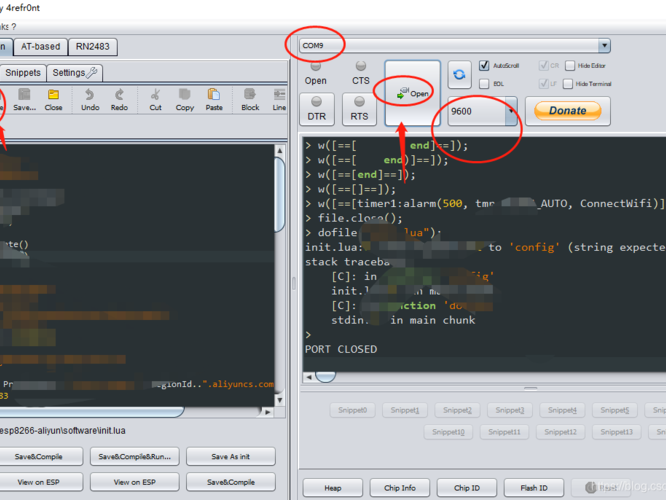Click the Donate button
The width and height of the screenshot is (666, 500).
pyautogui.click(x=567, y=111)
